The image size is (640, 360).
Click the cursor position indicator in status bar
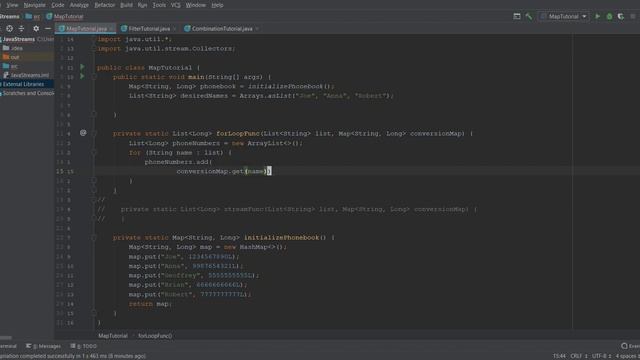tap(559, 356)
